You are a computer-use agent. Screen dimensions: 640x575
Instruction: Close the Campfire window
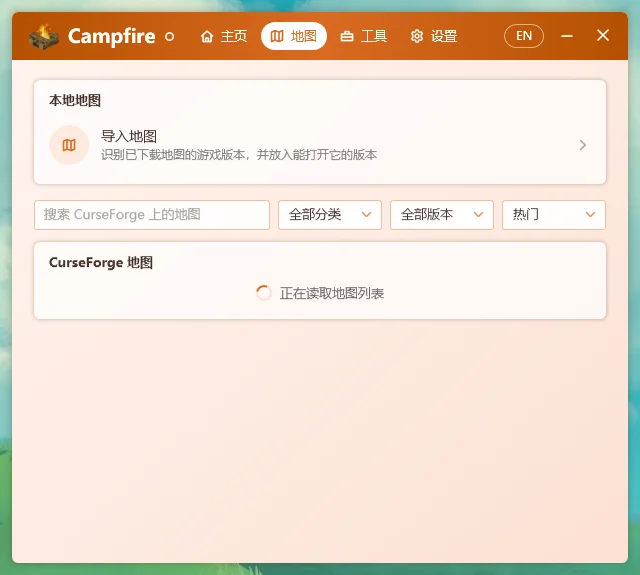click(603, 36)
